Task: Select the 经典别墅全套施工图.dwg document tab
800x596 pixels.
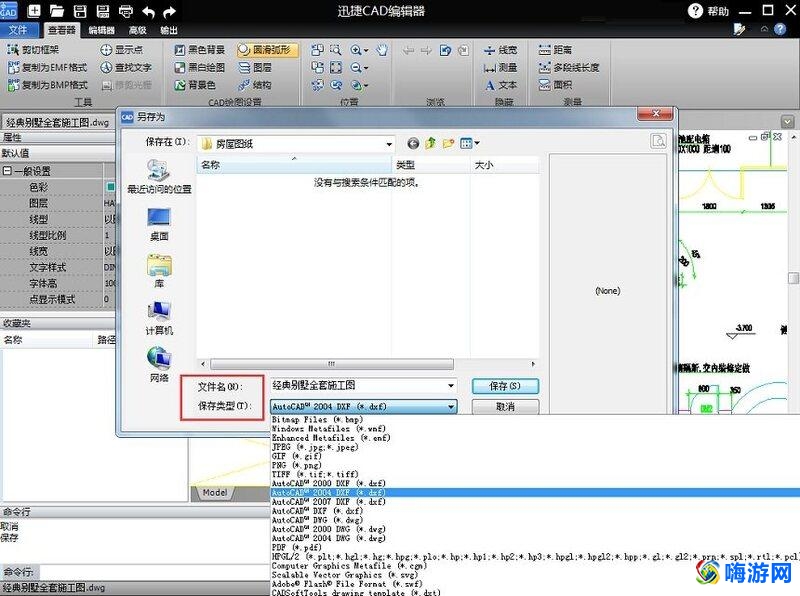Action: coord(58,122)
